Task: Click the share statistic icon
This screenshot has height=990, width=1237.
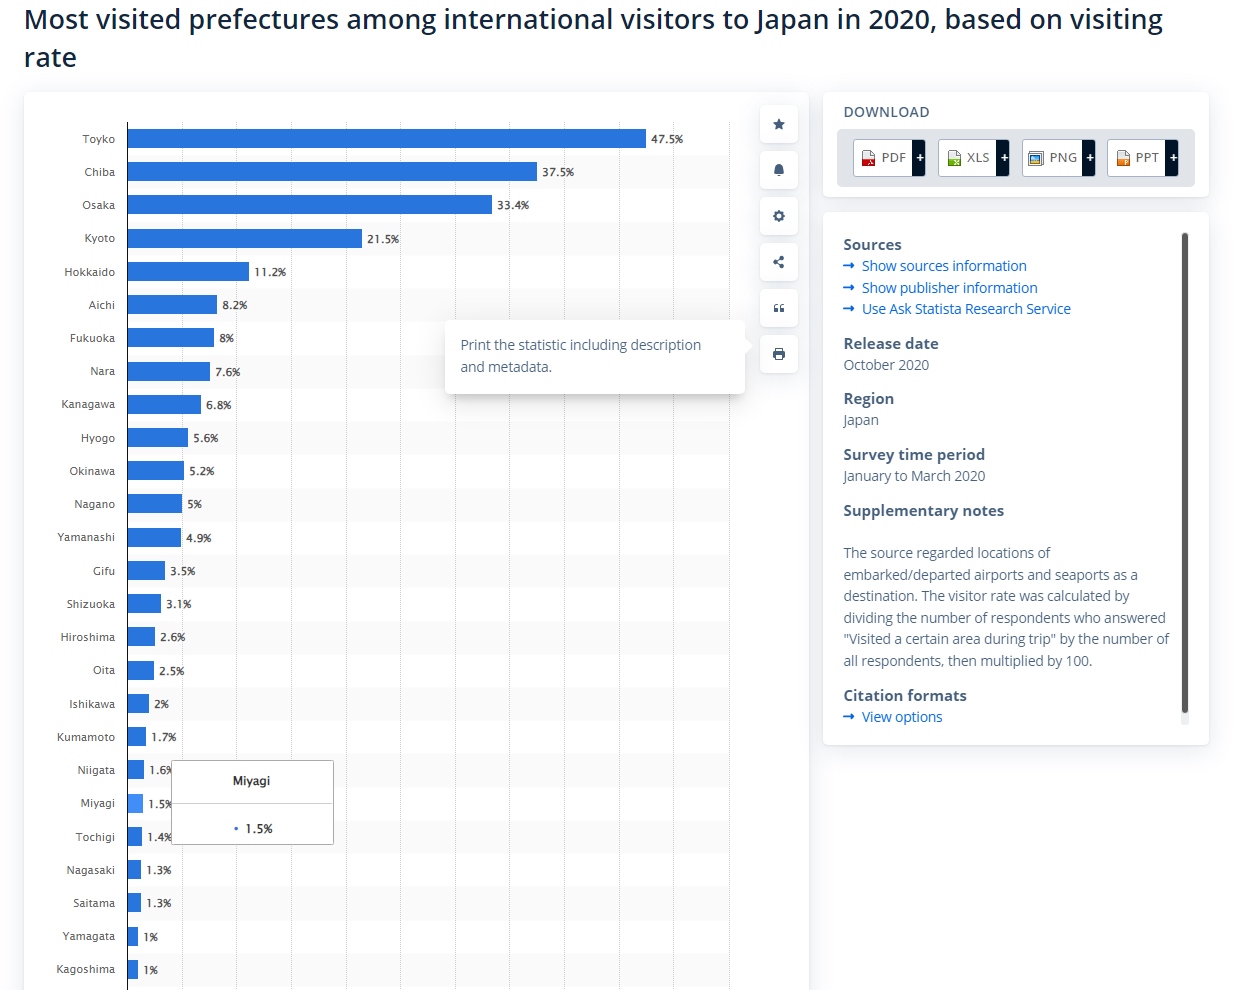Action: pyautogui.click(x=778, y=262)
